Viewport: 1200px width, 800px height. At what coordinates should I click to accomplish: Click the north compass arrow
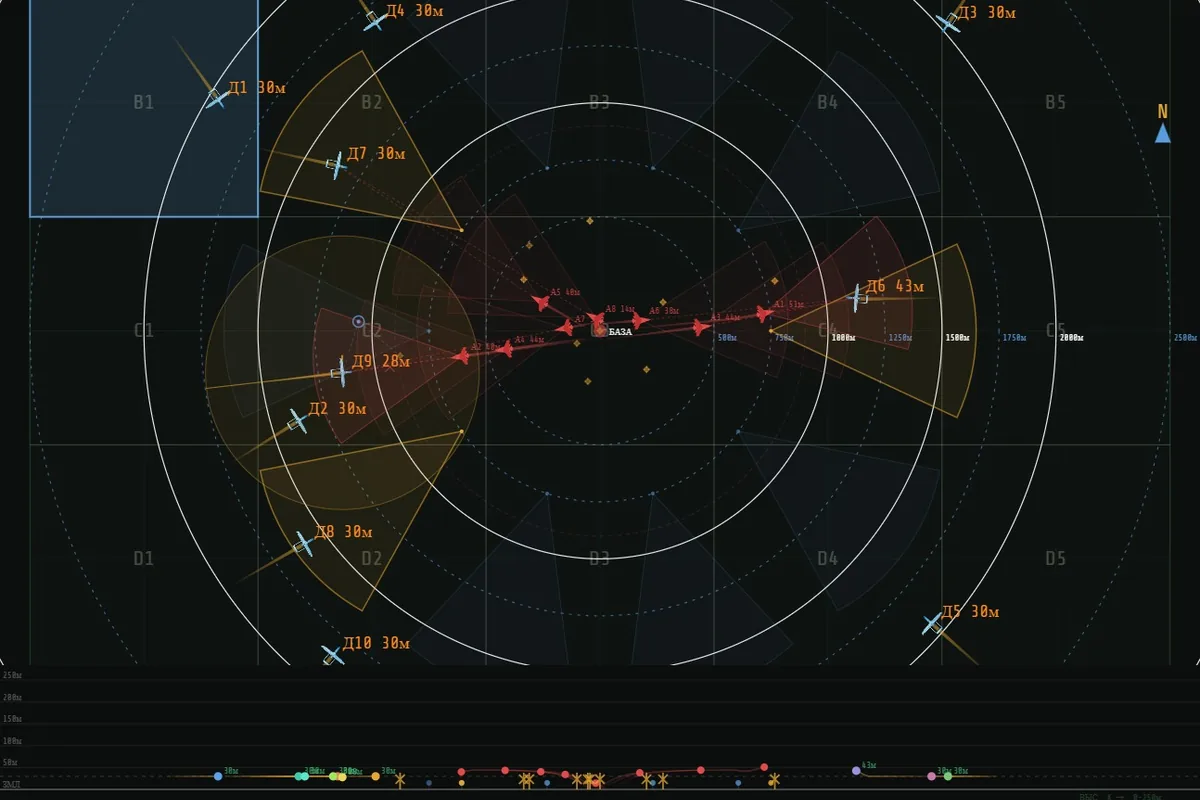(x=1163, y=133)
